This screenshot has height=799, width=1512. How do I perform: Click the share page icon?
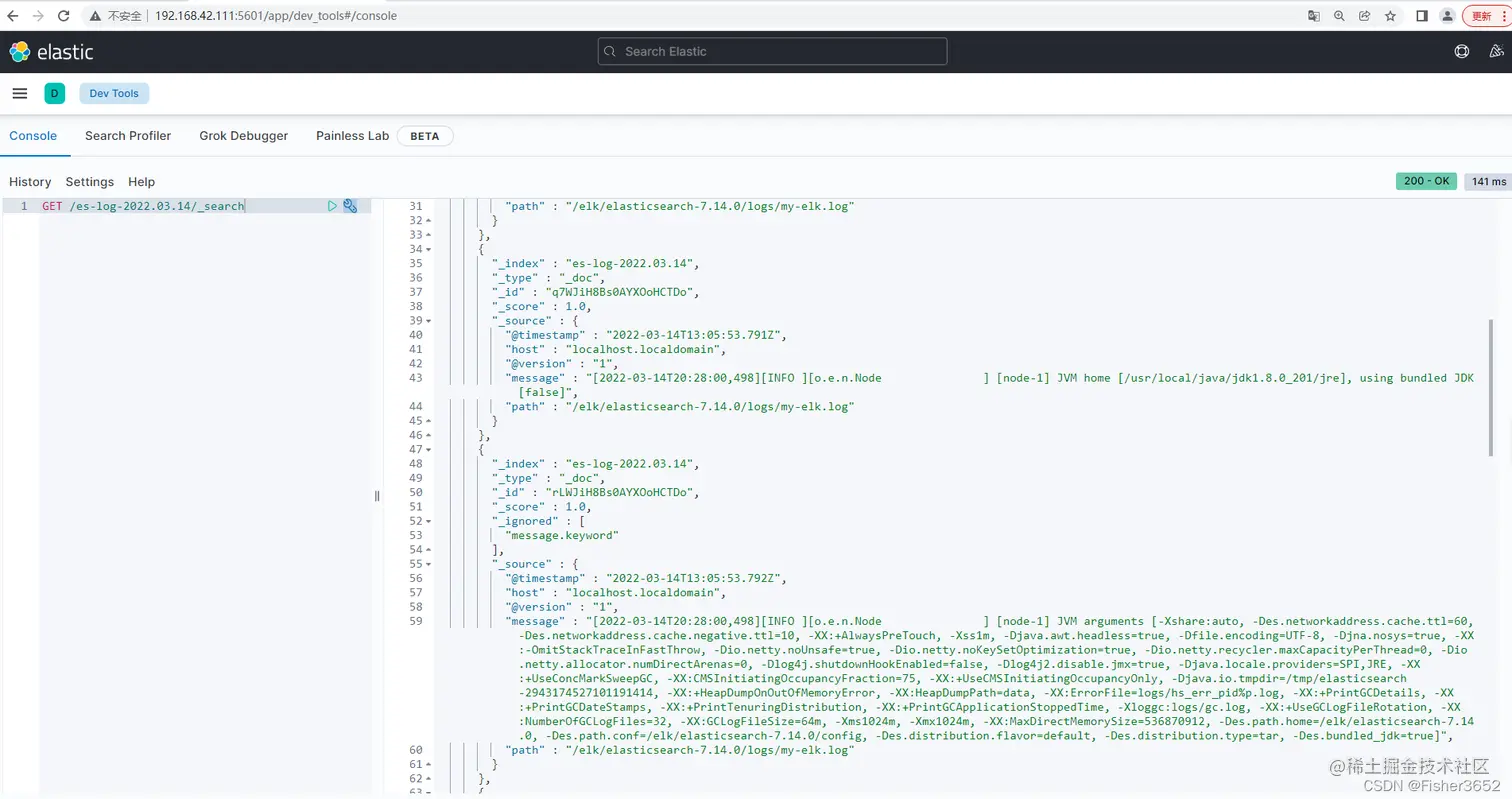1364,16
